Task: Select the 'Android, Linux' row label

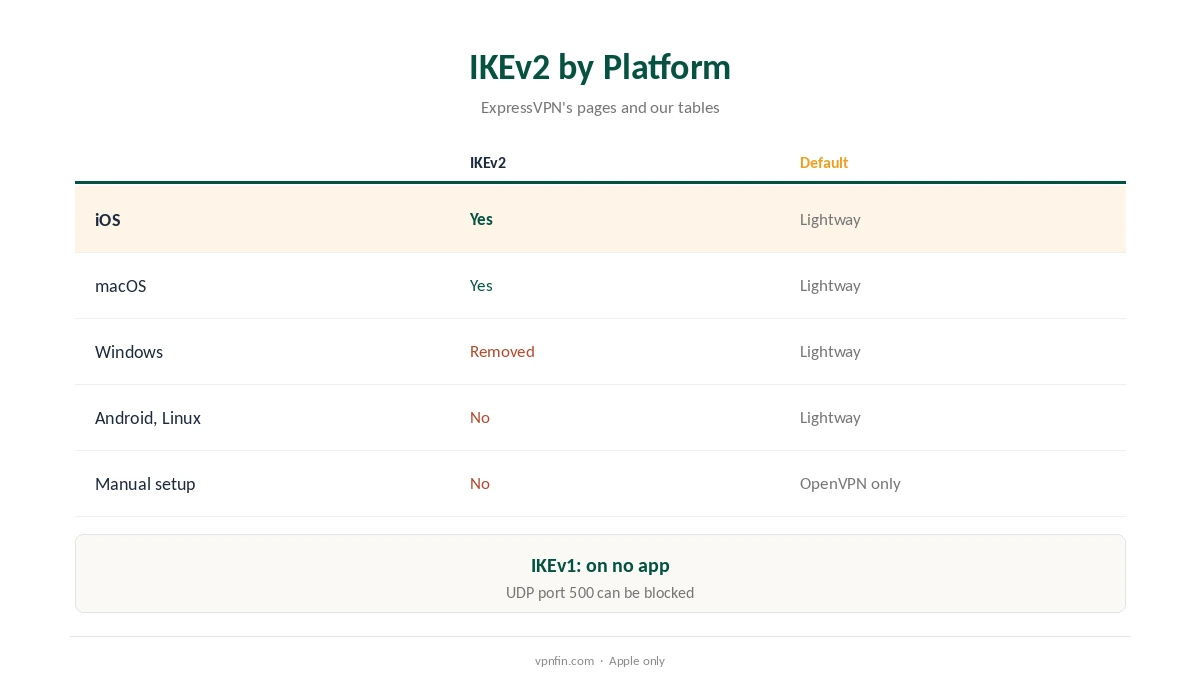Action: point(148,418)
